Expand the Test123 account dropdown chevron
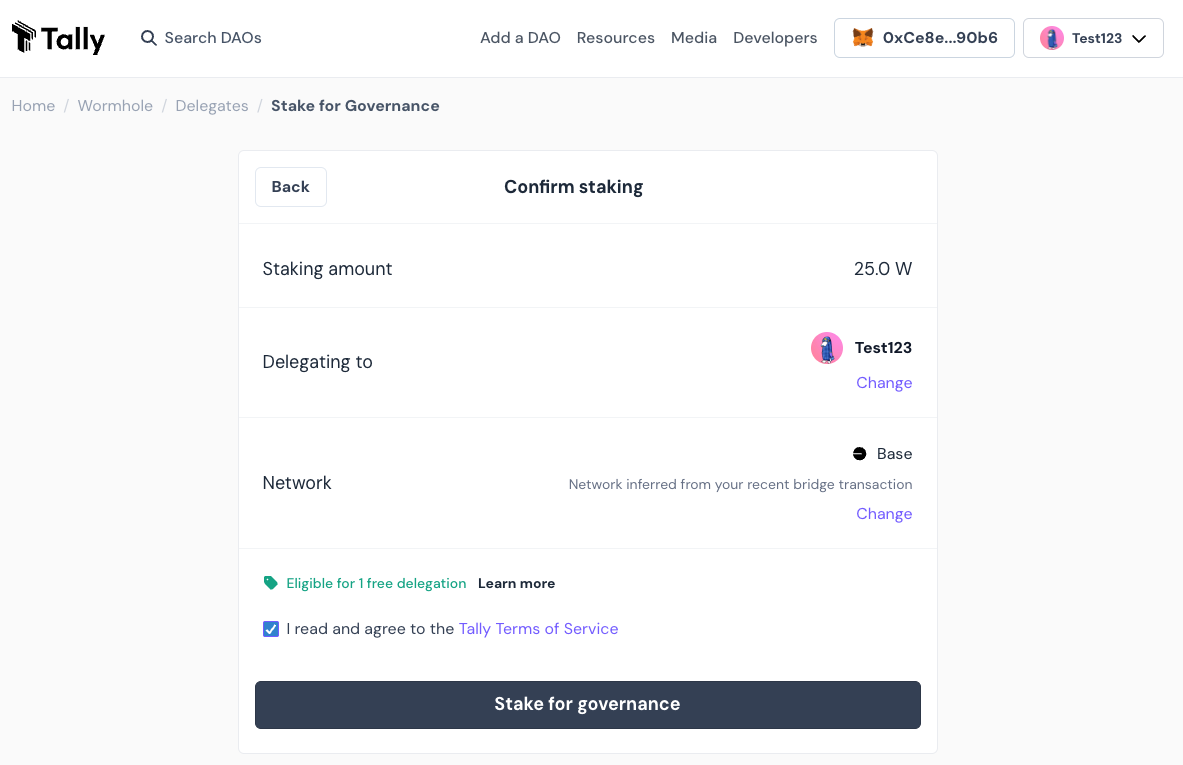Screen dimensions: 1183x765 point(1139,38)
